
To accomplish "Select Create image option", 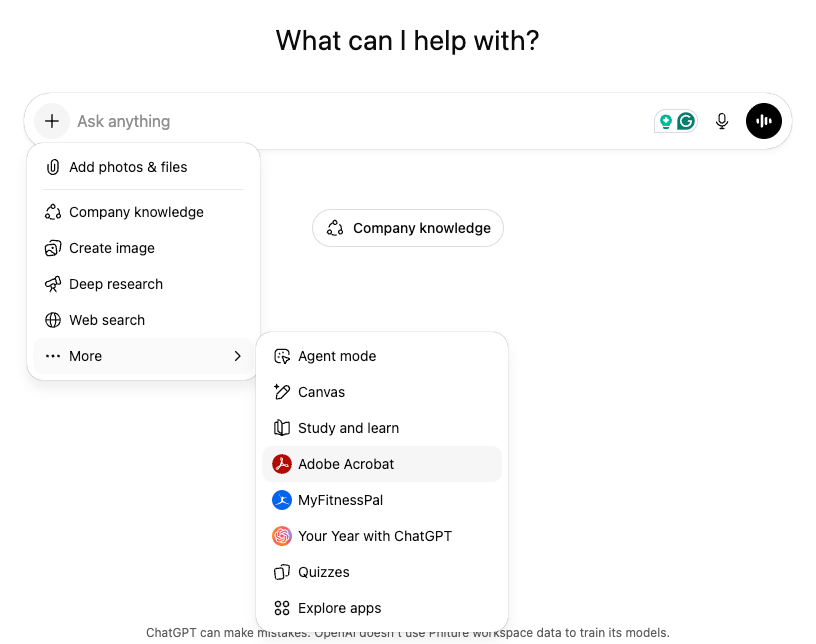I will point(111,248).
